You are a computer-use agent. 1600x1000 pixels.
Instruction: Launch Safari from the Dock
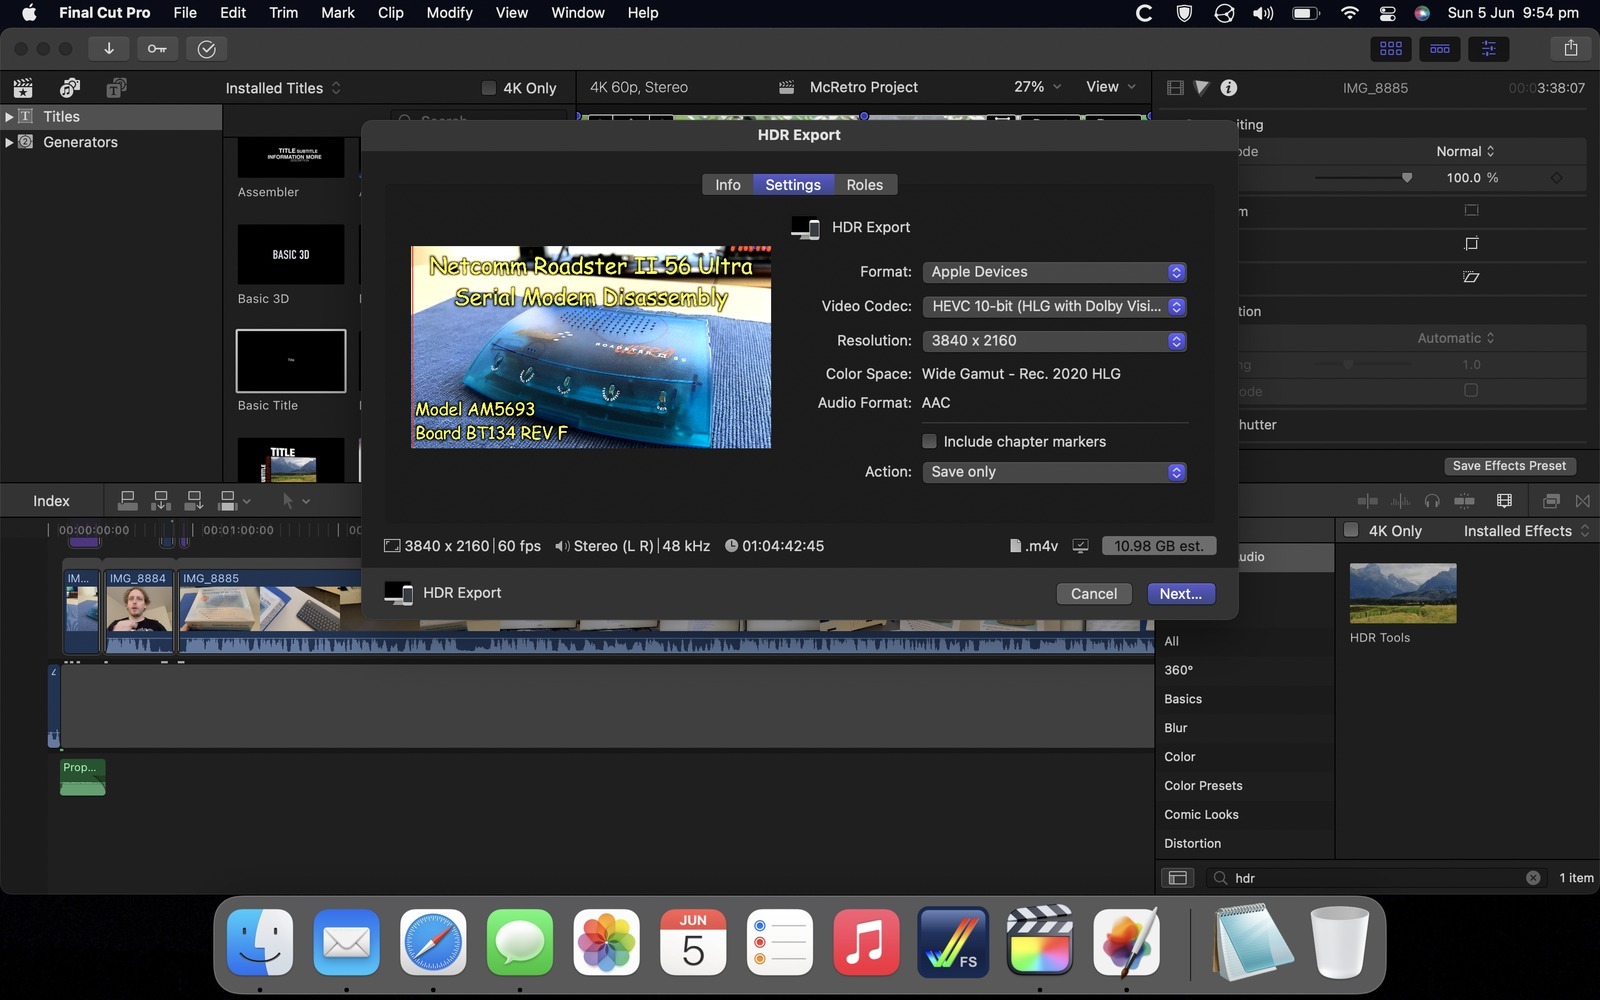[x=433, y=942]
